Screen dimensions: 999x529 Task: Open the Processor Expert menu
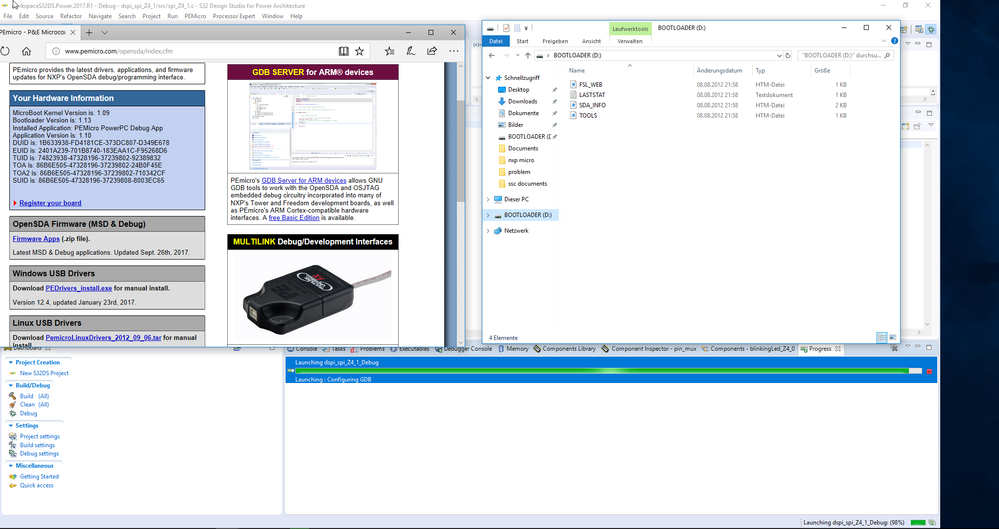point(233,16)
